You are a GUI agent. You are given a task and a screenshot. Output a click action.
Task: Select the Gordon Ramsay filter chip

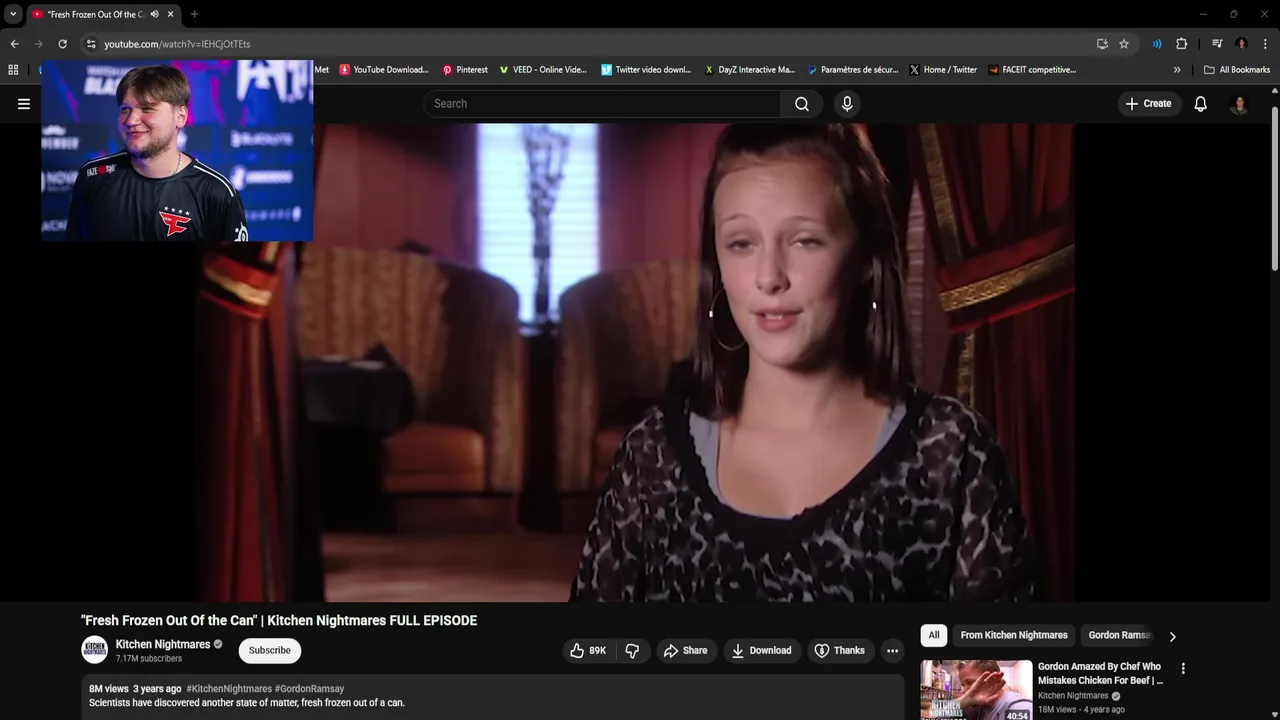(x=1118, y=635)
